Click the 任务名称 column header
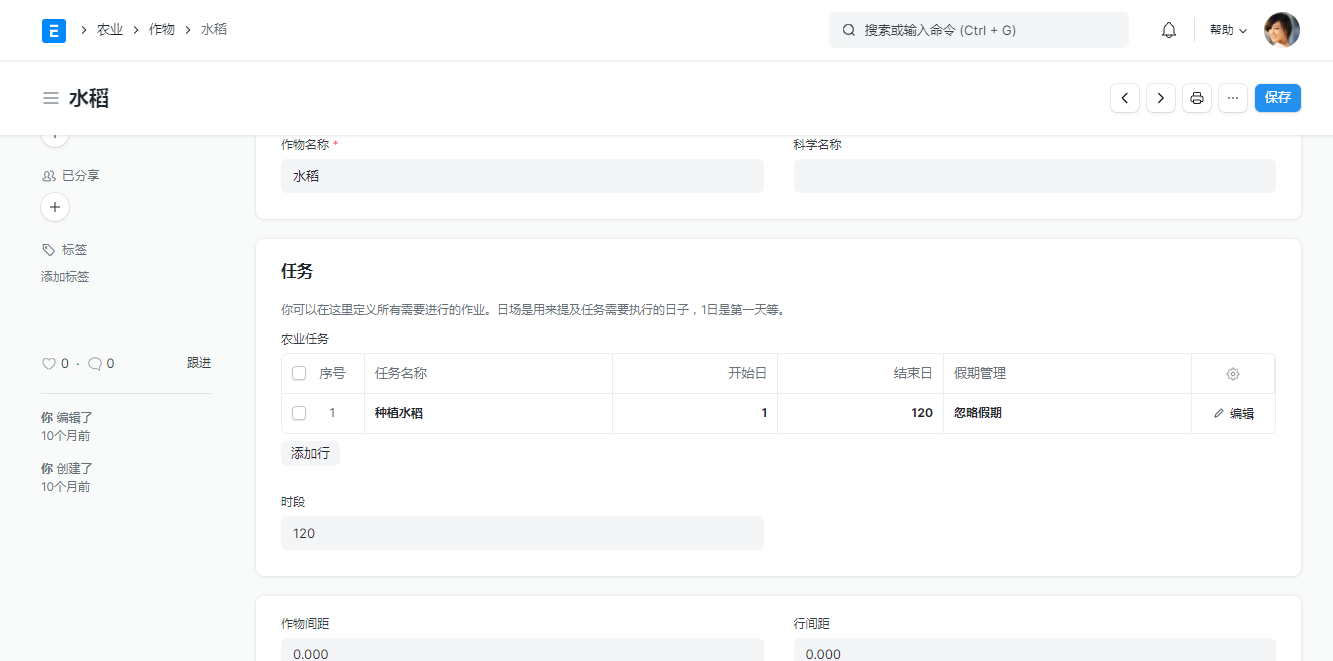 pyautogui.click(x=488, y=373)
